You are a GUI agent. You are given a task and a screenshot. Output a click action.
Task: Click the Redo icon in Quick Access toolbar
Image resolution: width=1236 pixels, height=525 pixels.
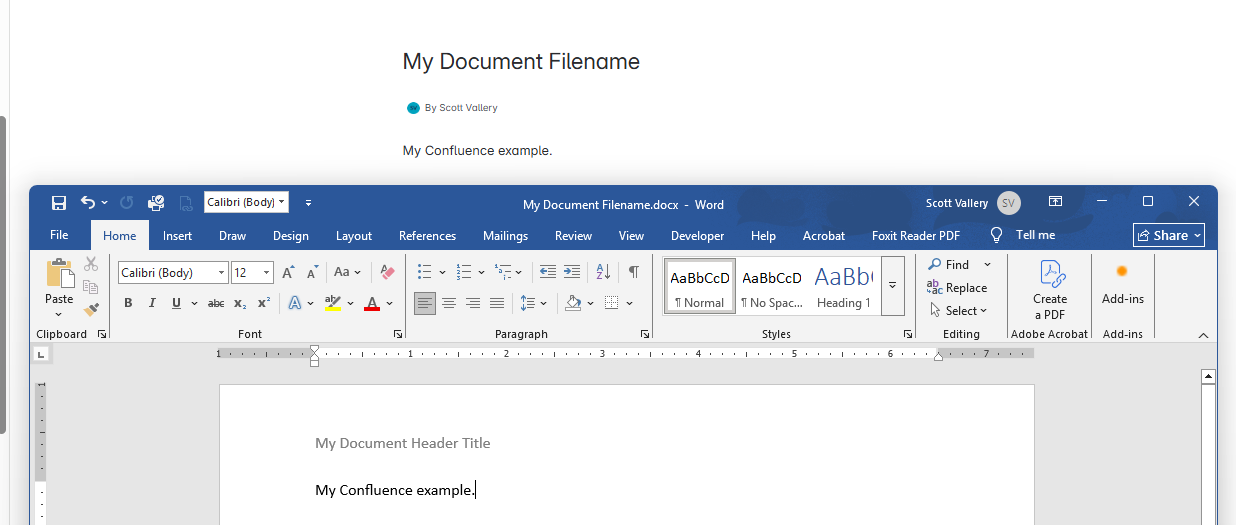(127, 203)
